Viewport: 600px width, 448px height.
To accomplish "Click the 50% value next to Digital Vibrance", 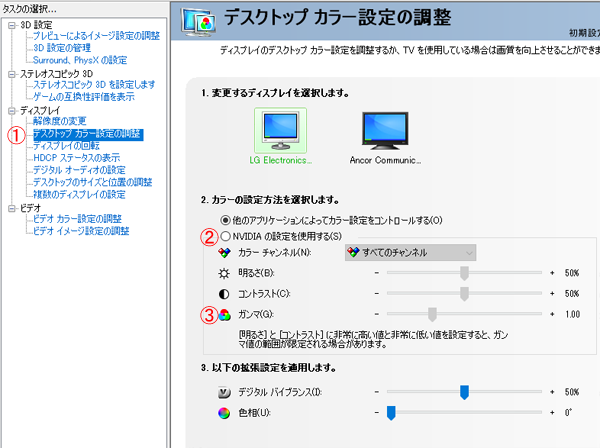I will (x=572, y=392).
